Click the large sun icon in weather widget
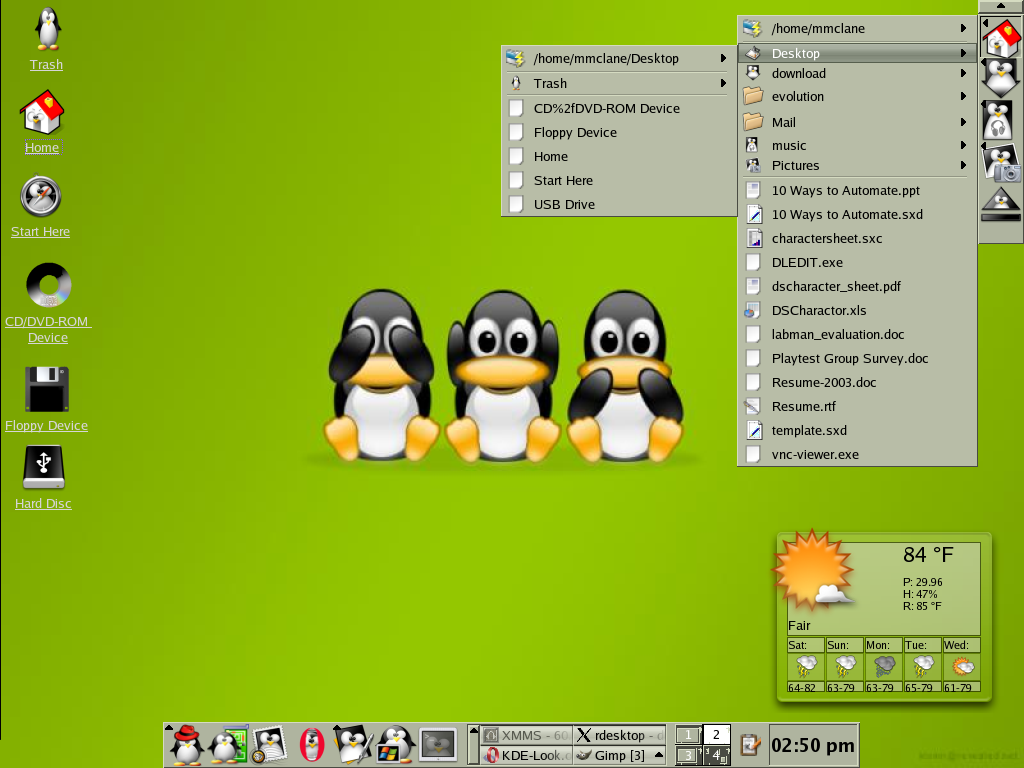The image size is (1024, 768). [x=813, y=569]
